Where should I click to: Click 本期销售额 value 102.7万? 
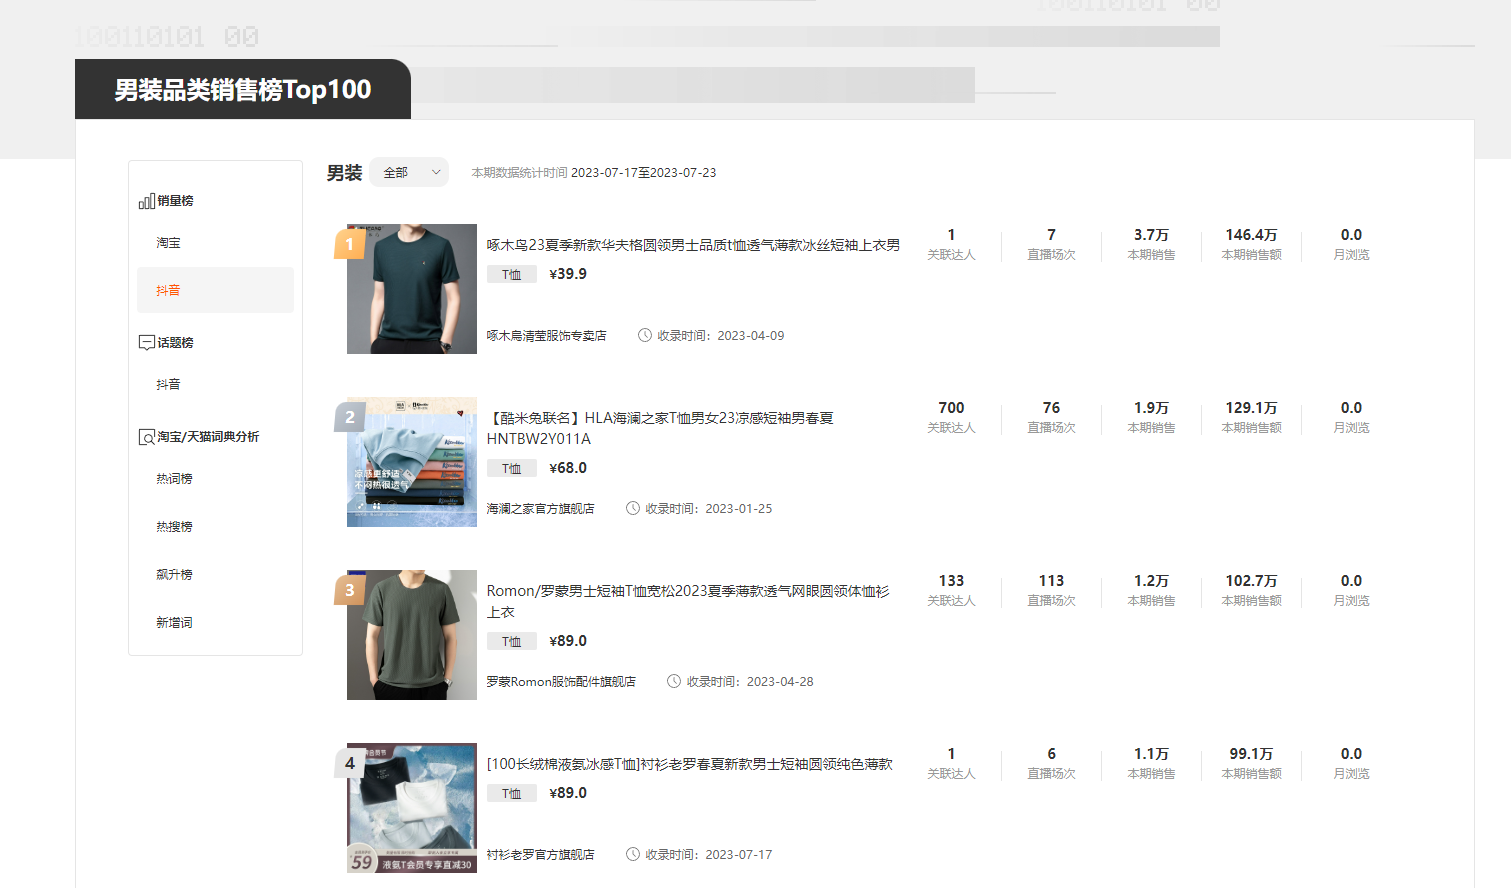(x=1251, y=581)
